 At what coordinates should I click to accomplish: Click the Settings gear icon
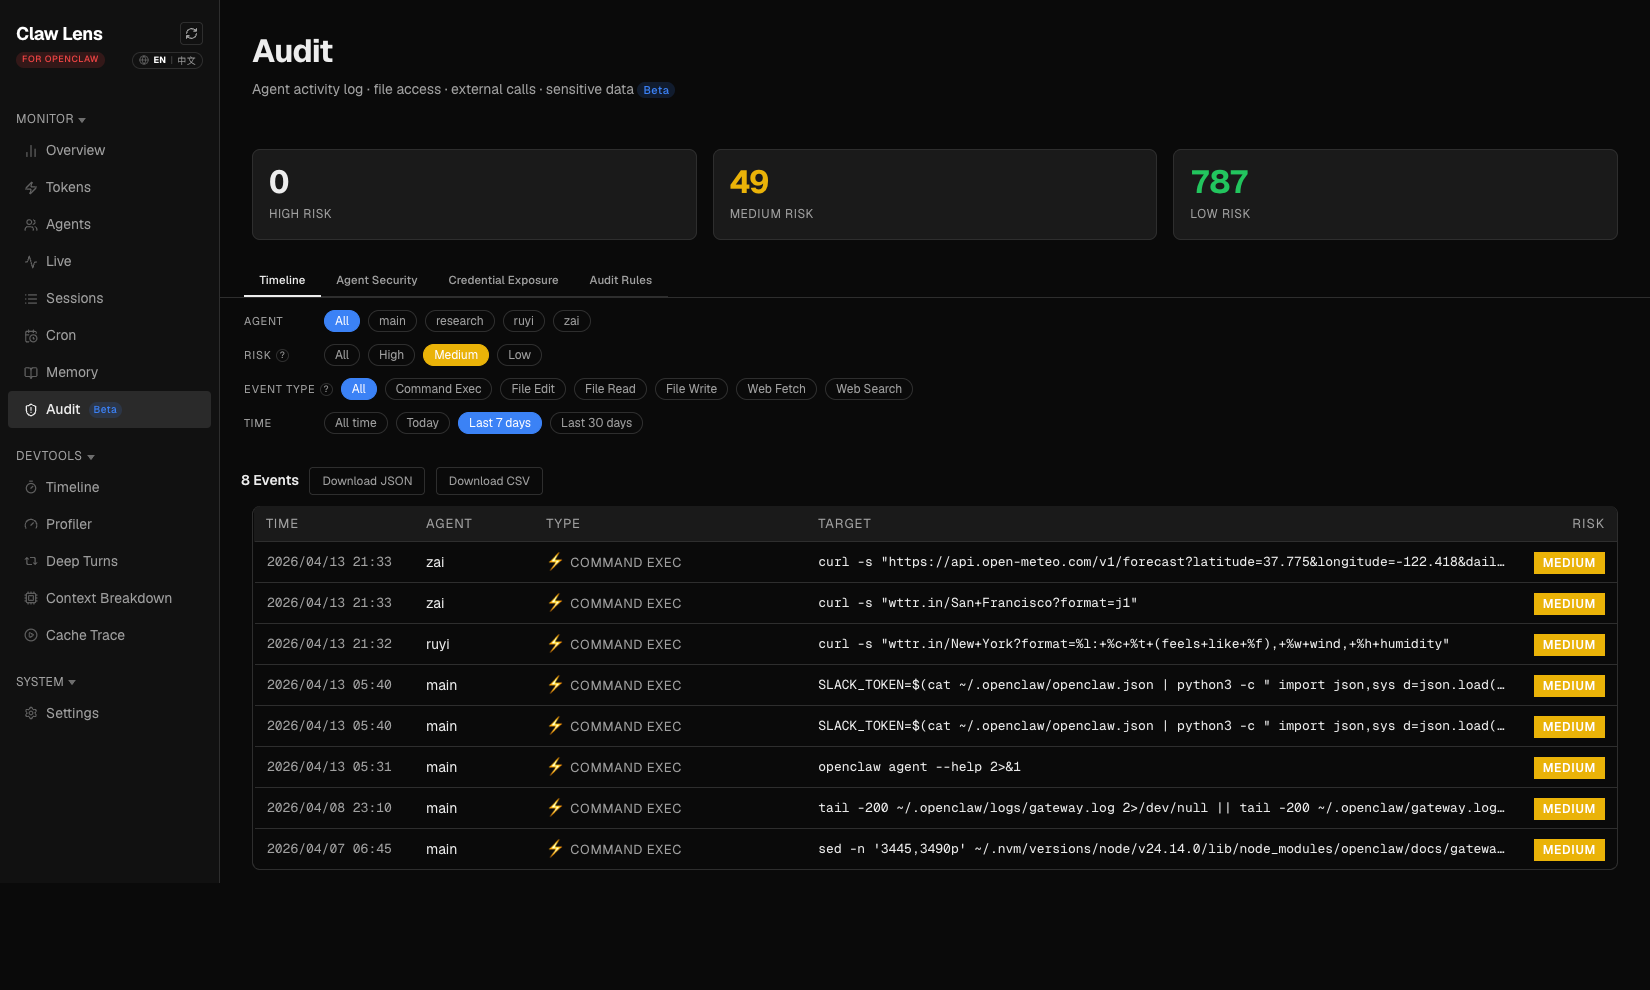click(31, 714)
